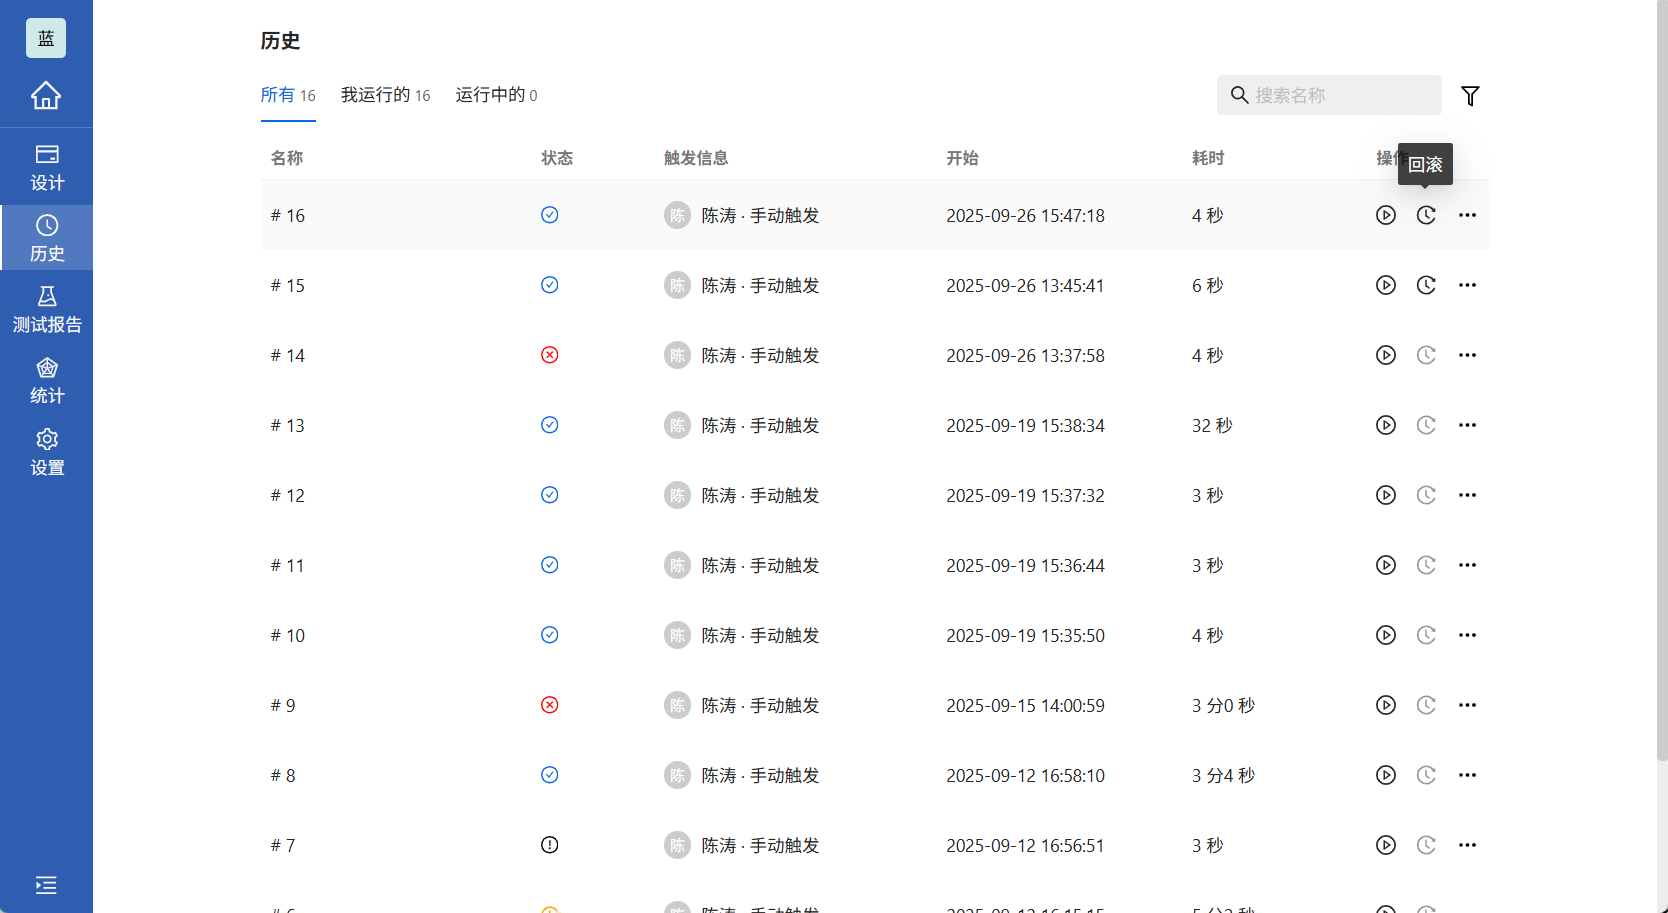
Task: Click the 名称 column header
Action: click(x=287, y=158)
